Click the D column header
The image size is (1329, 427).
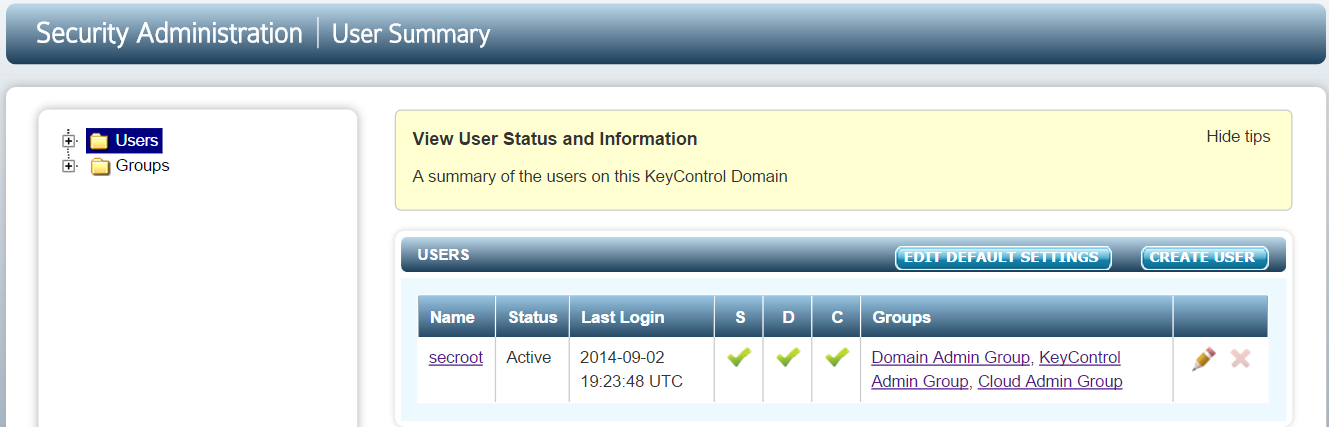pos(788,318)
